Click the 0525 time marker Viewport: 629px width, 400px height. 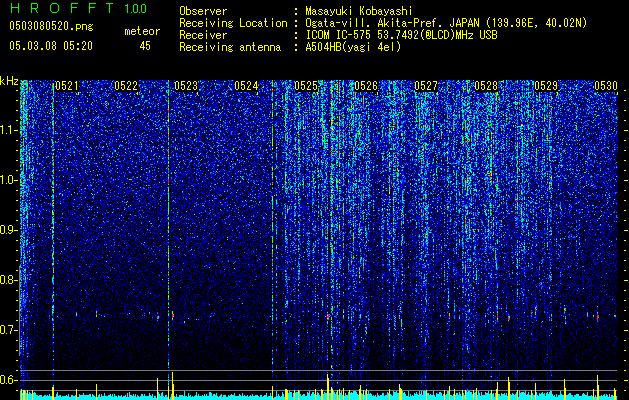[x=306, y=86]
